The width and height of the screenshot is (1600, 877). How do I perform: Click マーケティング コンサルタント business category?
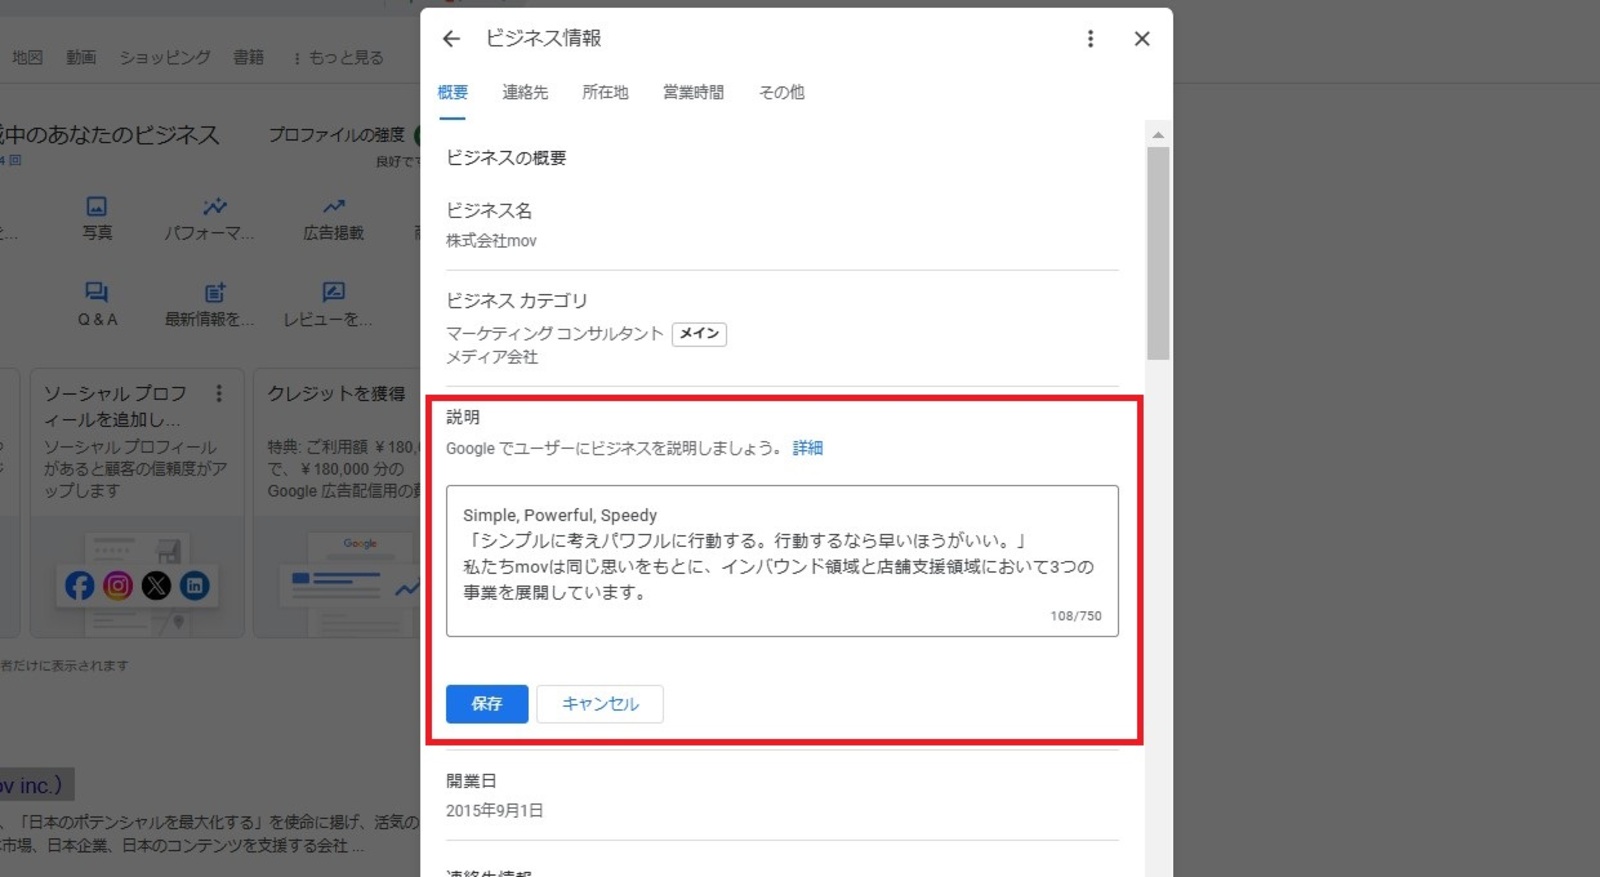tap(555, 333)
